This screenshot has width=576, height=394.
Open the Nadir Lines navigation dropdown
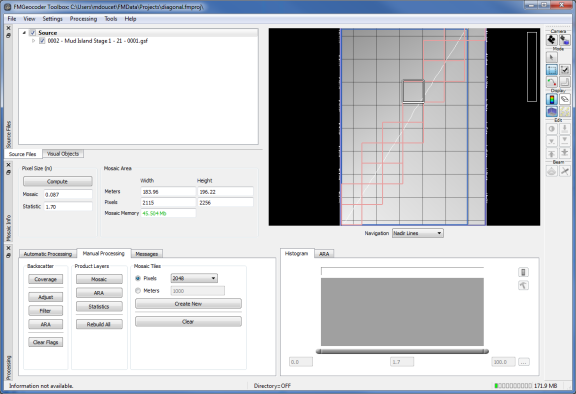[418, 233]
